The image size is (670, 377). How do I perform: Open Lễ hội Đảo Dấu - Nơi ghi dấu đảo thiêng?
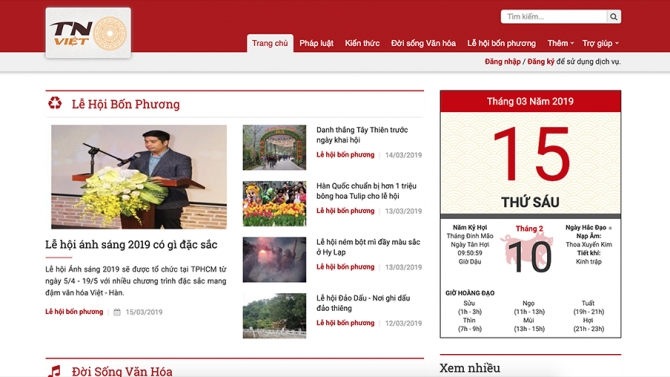(363, 303)
